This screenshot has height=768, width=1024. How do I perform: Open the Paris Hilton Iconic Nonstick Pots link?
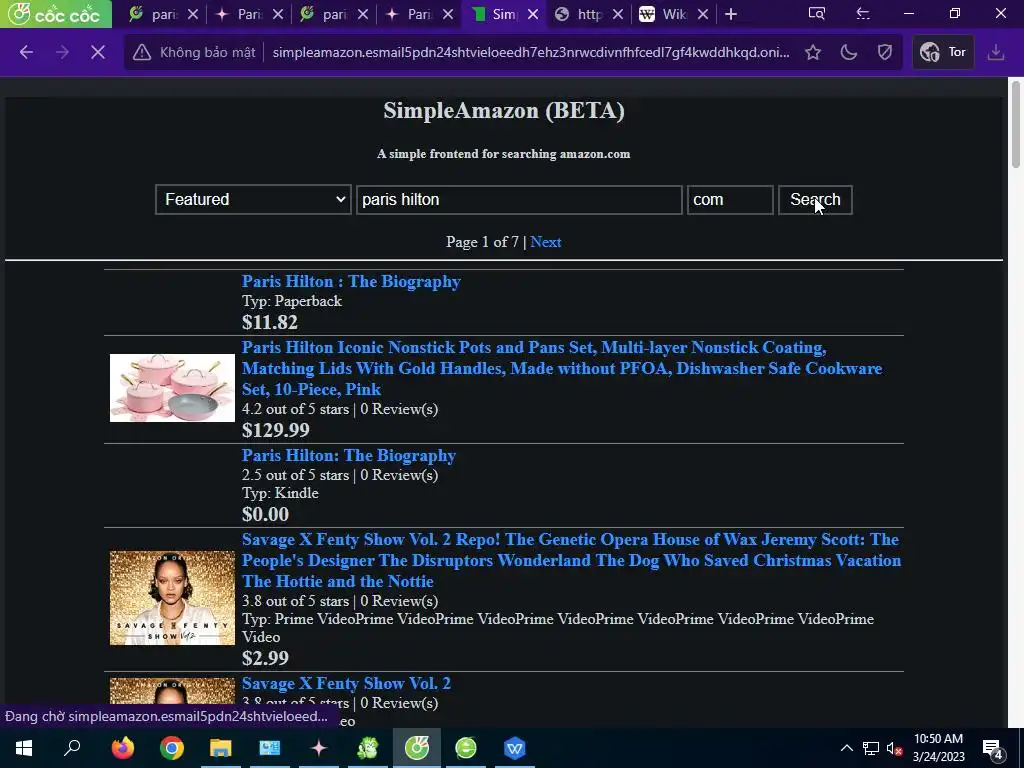click(x=562, y=368)
